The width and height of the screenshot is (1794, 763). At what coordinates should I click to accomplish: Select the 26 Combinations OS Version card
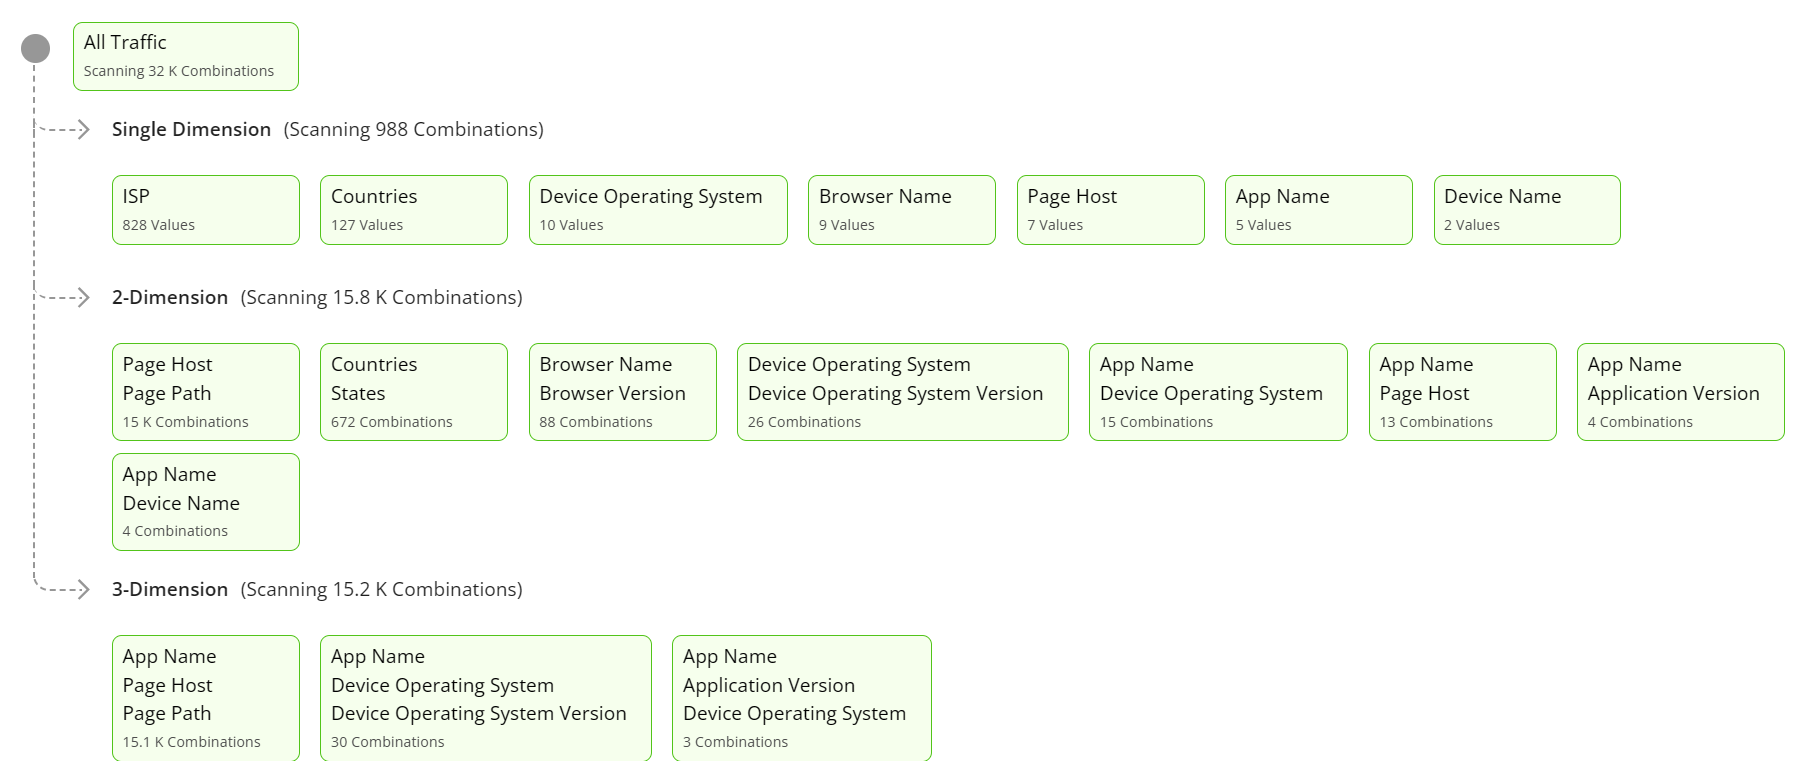[x=903, y=392]
